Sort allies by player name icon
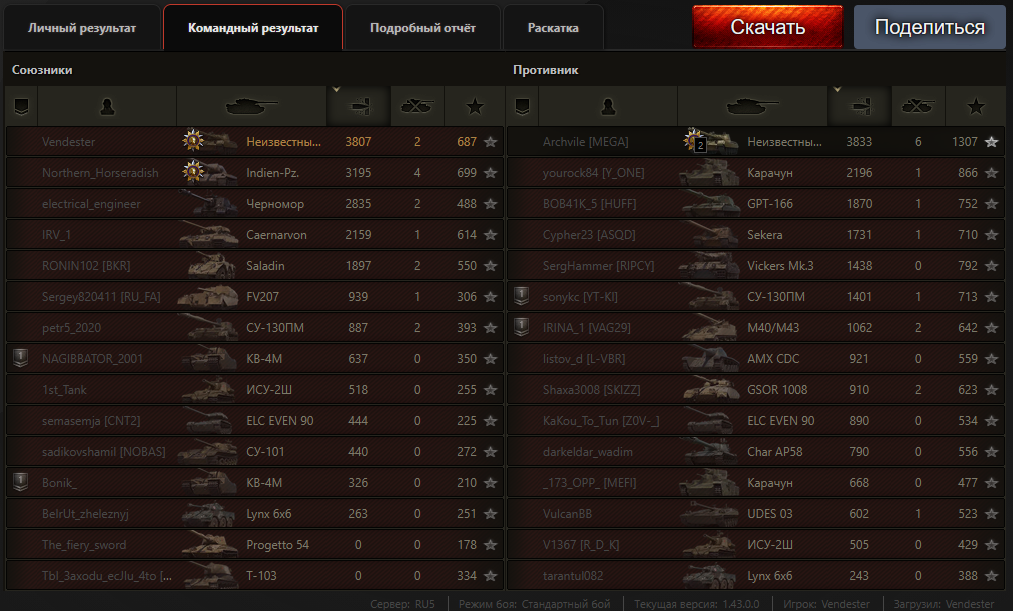The image size is (1013, 611). pyautogui.click(x=107, y=107)
